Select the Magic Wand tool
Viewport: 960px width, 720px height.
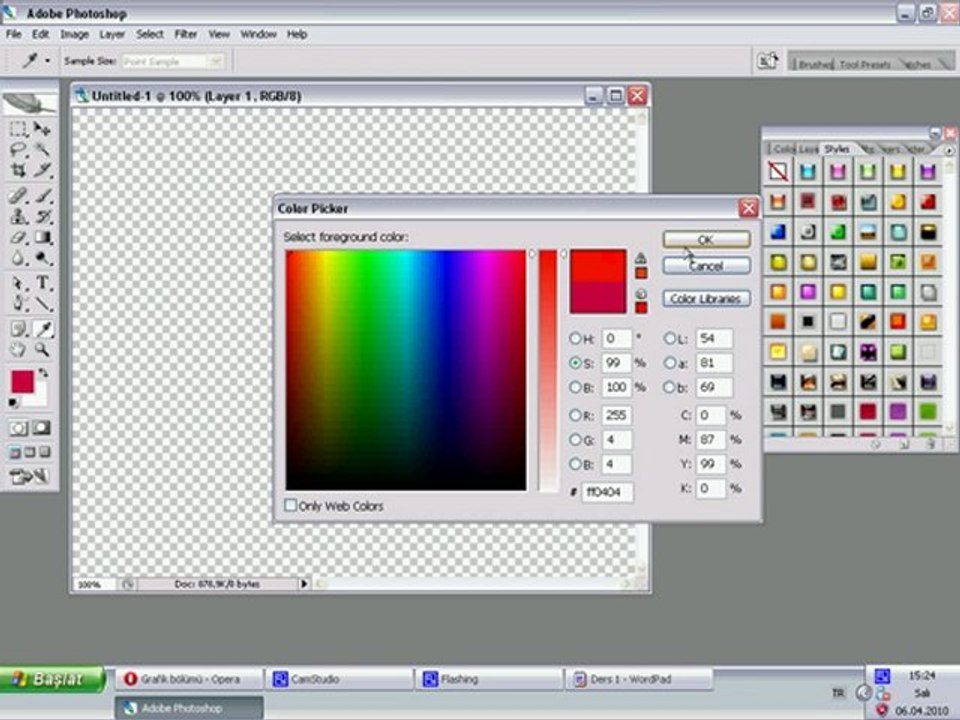[42, 149]
